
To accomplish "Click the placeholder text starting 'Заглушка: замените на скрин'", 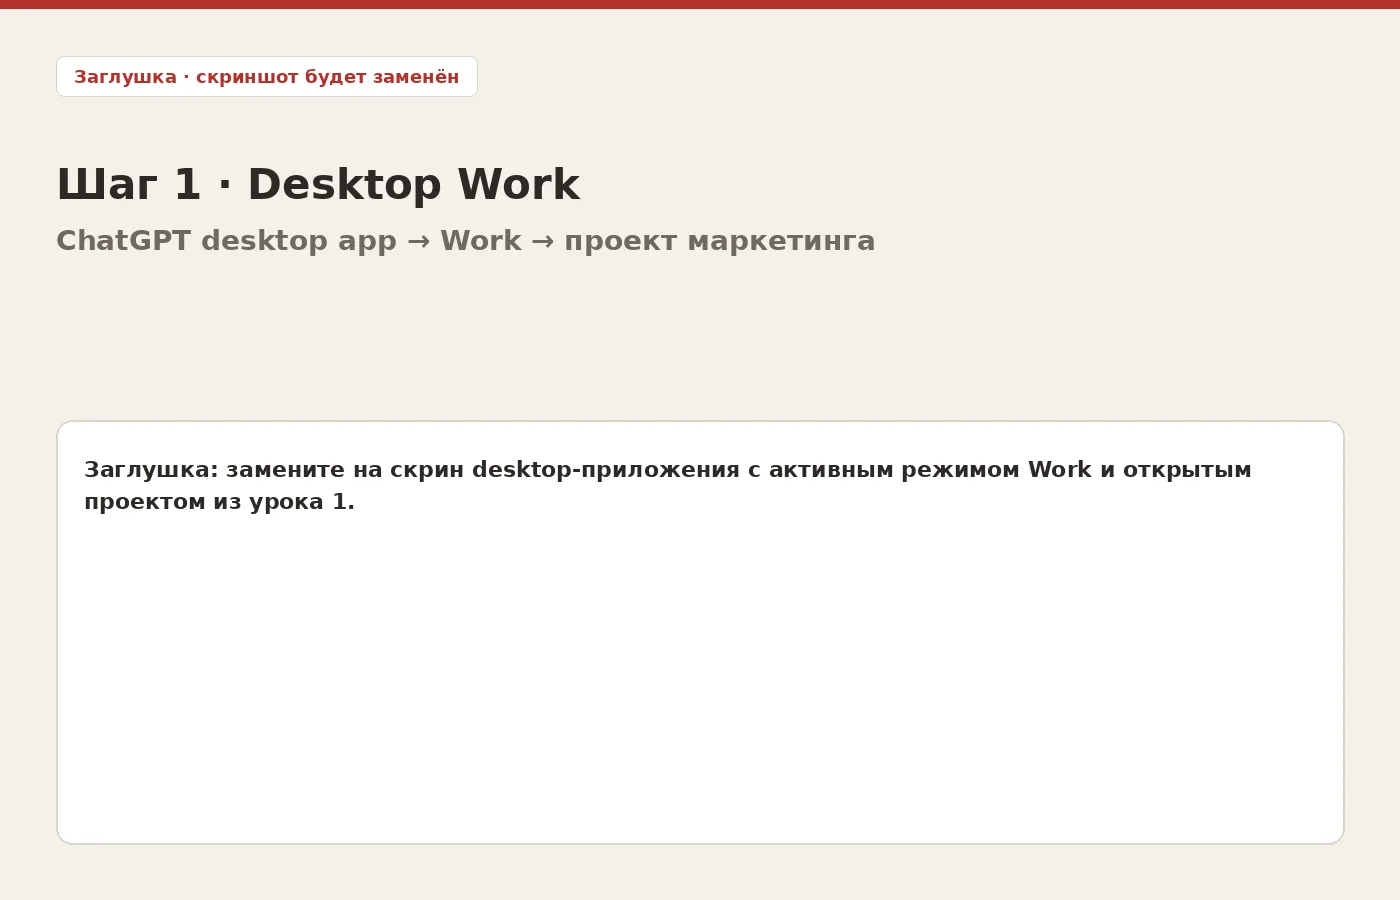I will (x=667, y=485).
